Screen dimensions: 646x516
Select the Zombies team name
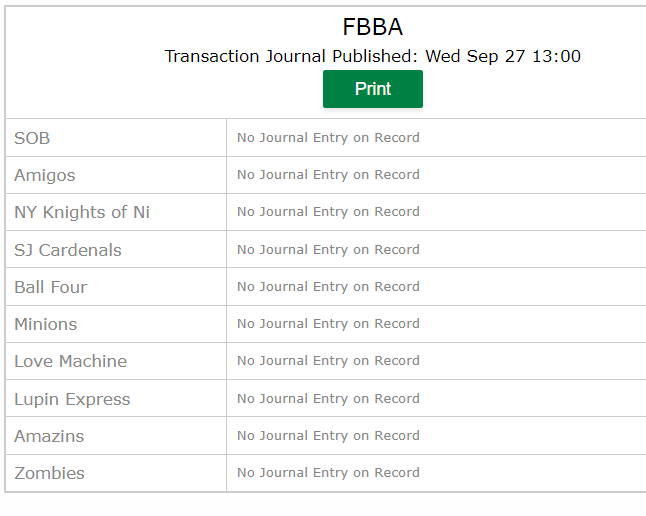pos(49,474)
